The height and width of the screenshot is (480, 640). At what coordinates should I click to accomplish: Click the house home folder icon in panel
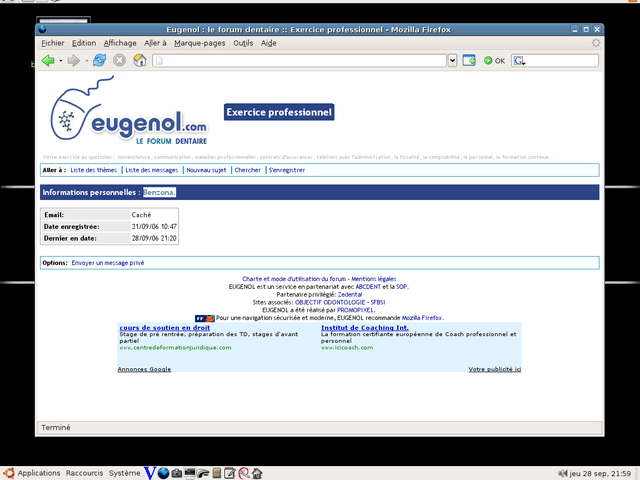coord(257,473)
